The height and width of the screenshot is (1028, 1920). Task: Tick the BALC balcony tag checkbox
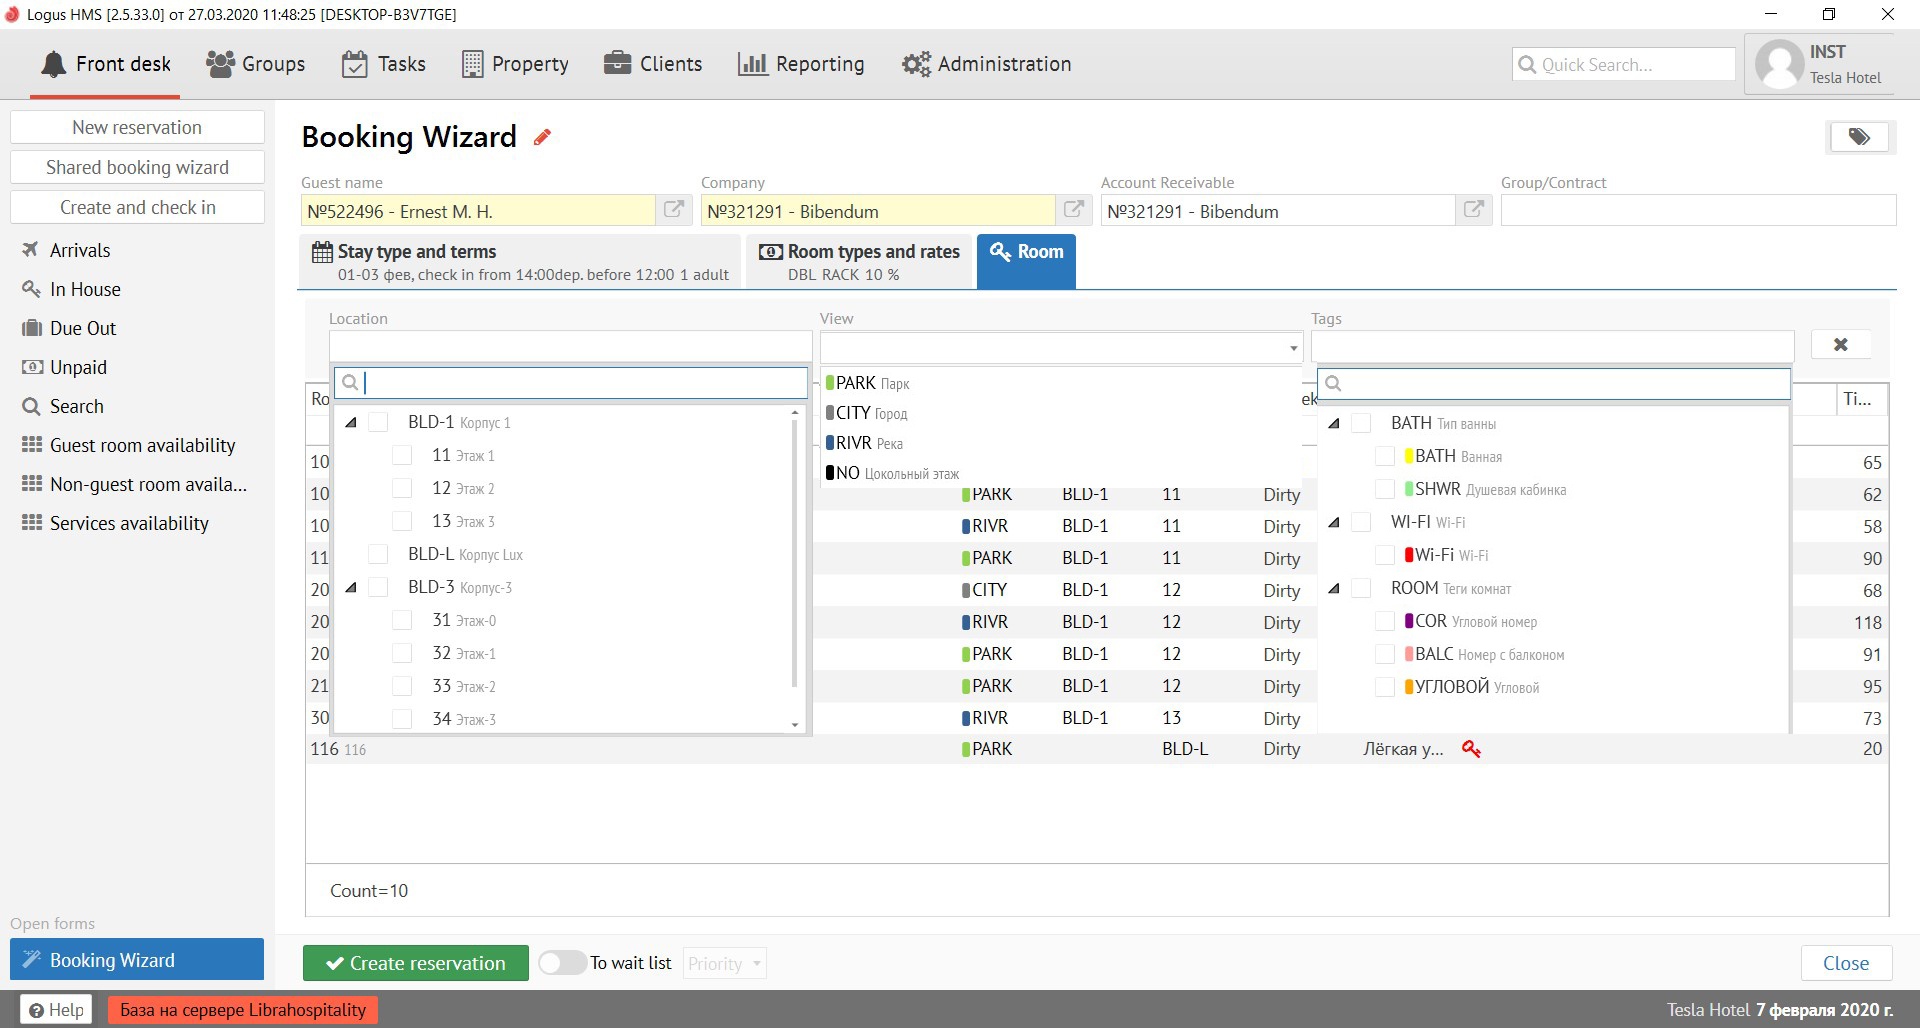point(1385,655)
